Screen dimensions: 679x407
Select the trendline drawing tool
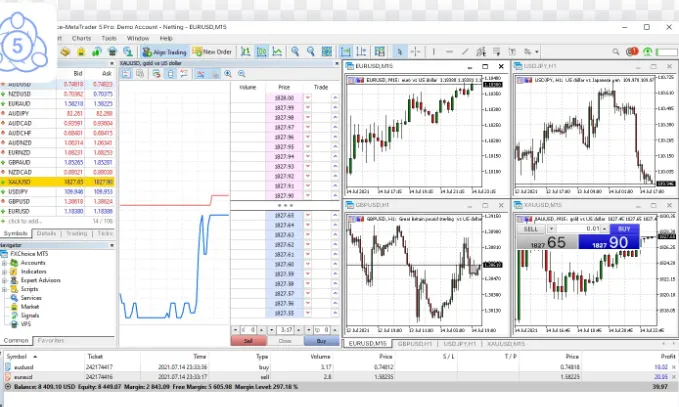tap(465, 52)
